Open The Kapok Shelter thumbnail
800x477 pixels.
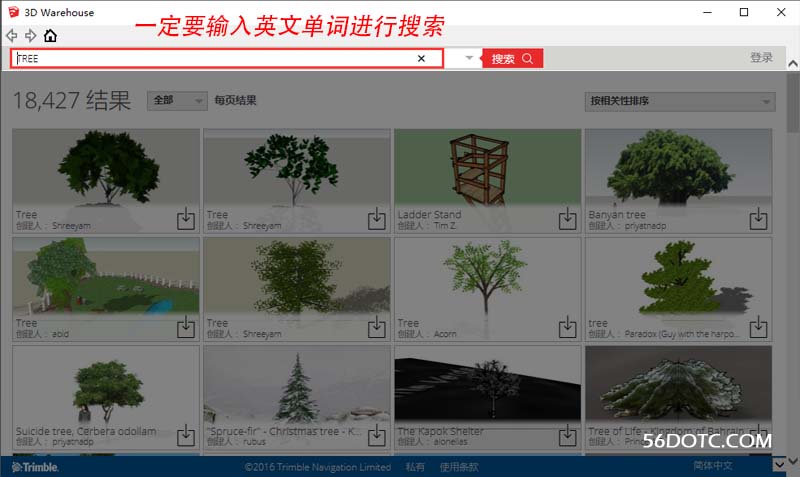(x=487, y=385)
